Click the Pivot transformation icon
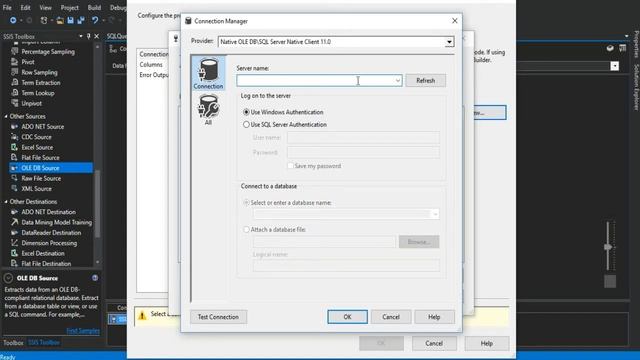 [x=15, y=62]
